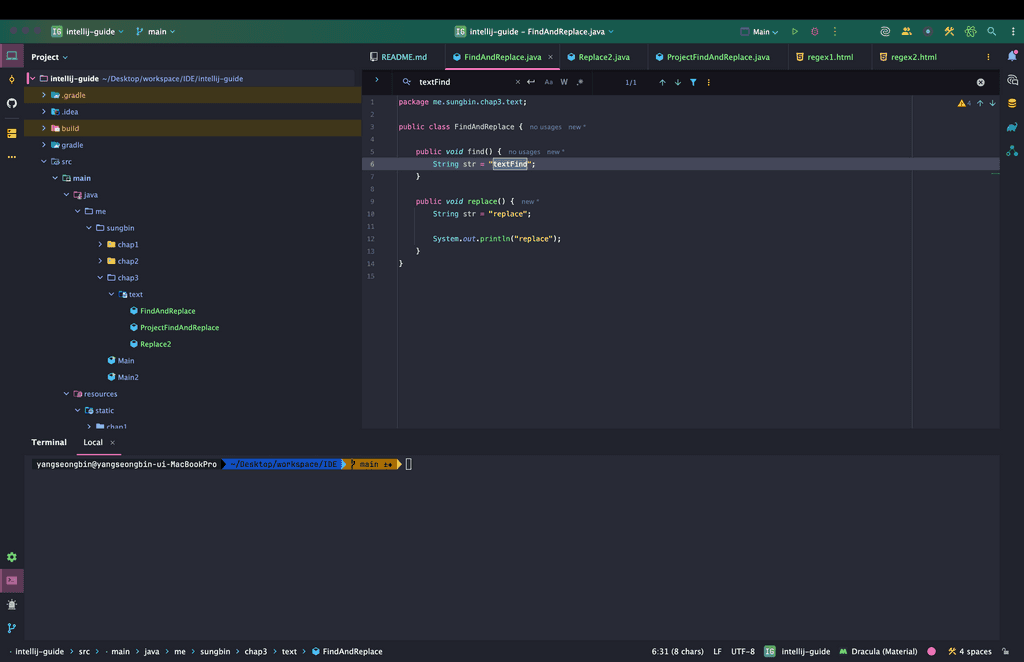Image resolution: width=1024 pixels, height=662 pixels.
Task: Open Search Everywhere magnifier icon
Action: click(x=991, y=32)
